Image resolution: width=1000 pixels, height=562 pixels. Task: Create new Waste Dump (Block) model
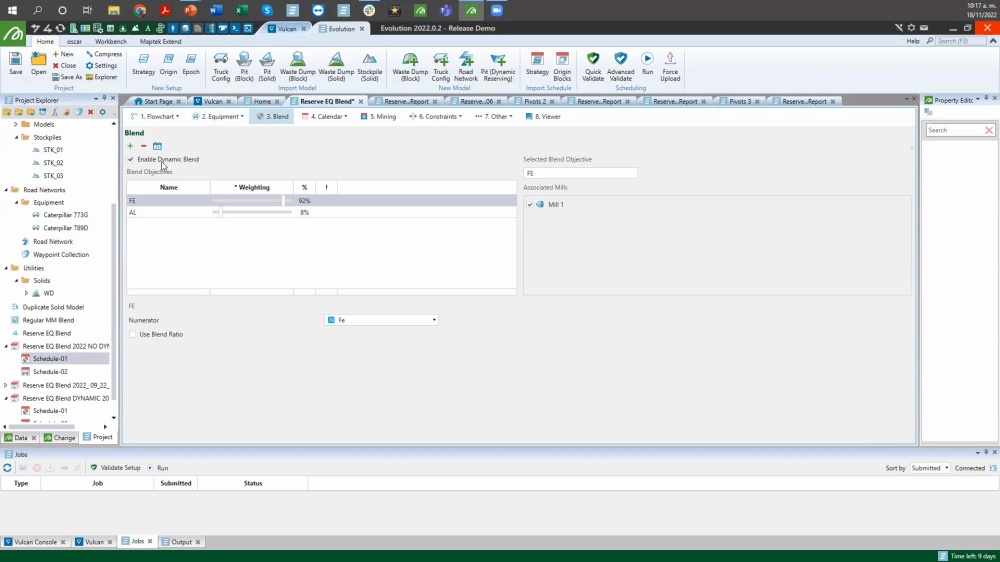[410, 67]
